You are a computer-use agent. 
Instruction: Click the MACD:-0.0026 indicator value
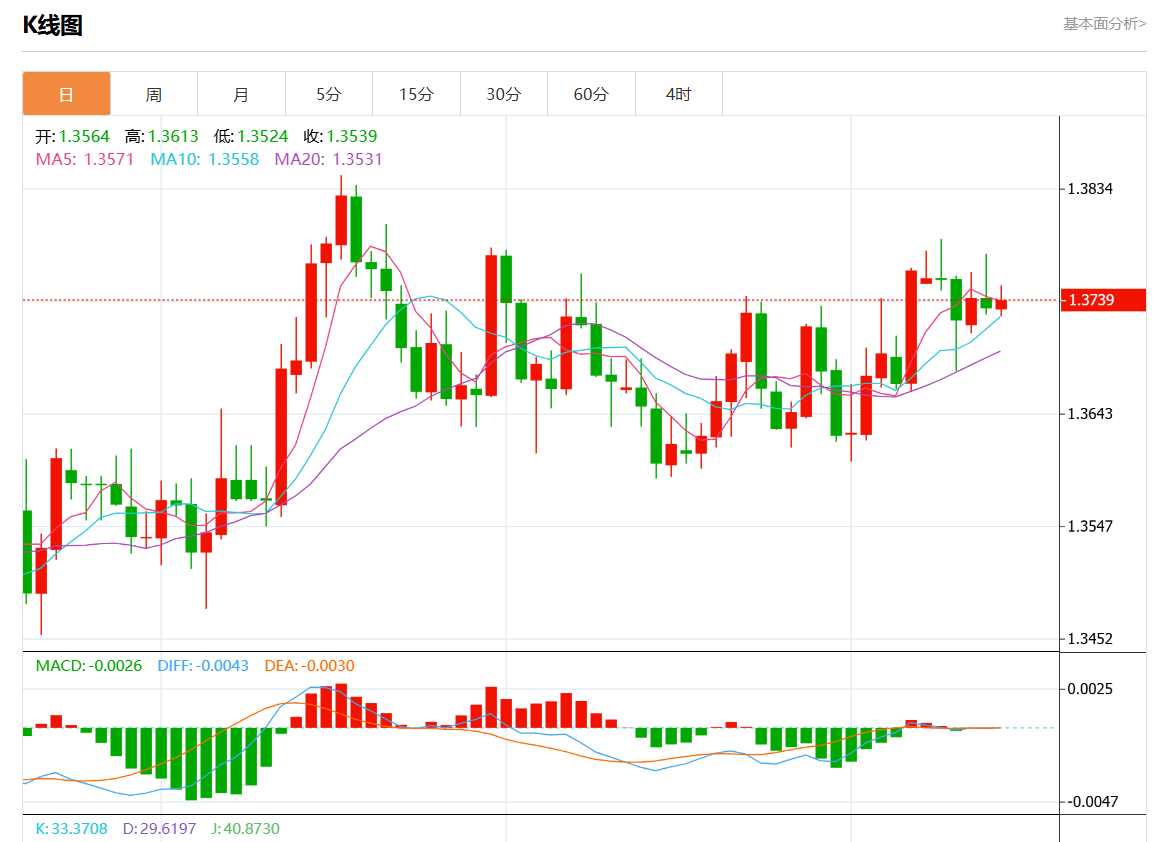pyautogui.click(x=89, y=665)
